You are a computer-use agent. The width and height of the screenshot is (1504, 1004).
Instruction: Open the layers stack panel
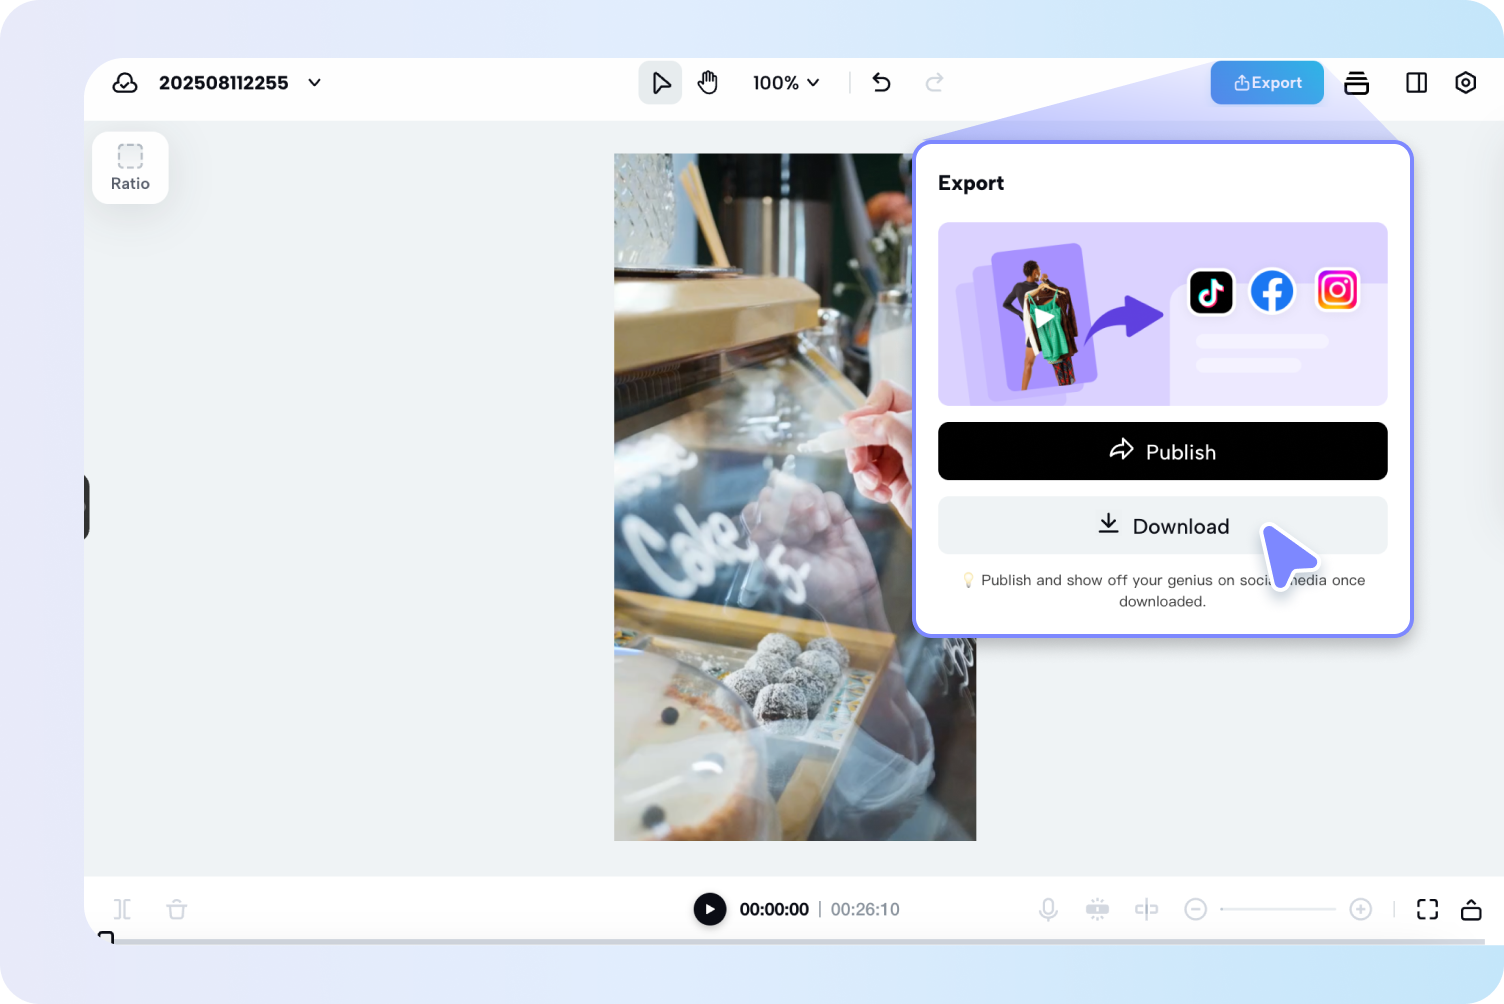(1356, 83)
